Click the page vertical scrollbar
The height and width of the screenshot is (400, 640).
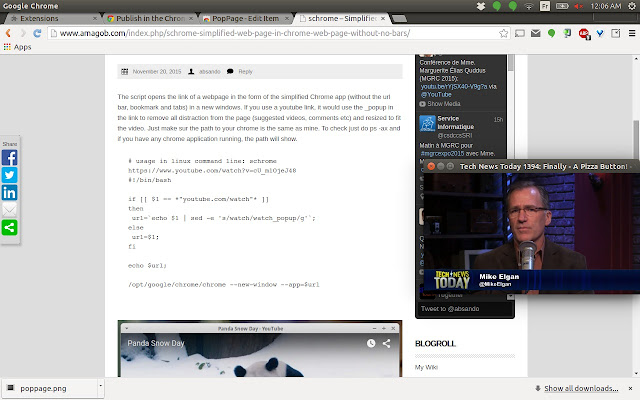tap(636, 140)
